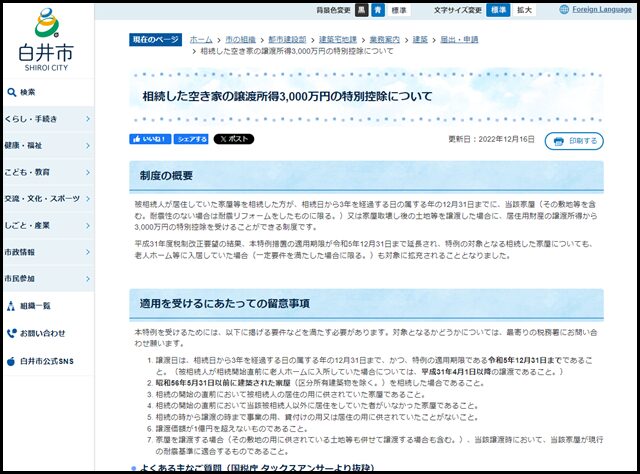640x474 pixels.
Task: Open the 組織一覧 link
Action: [36, 306]
